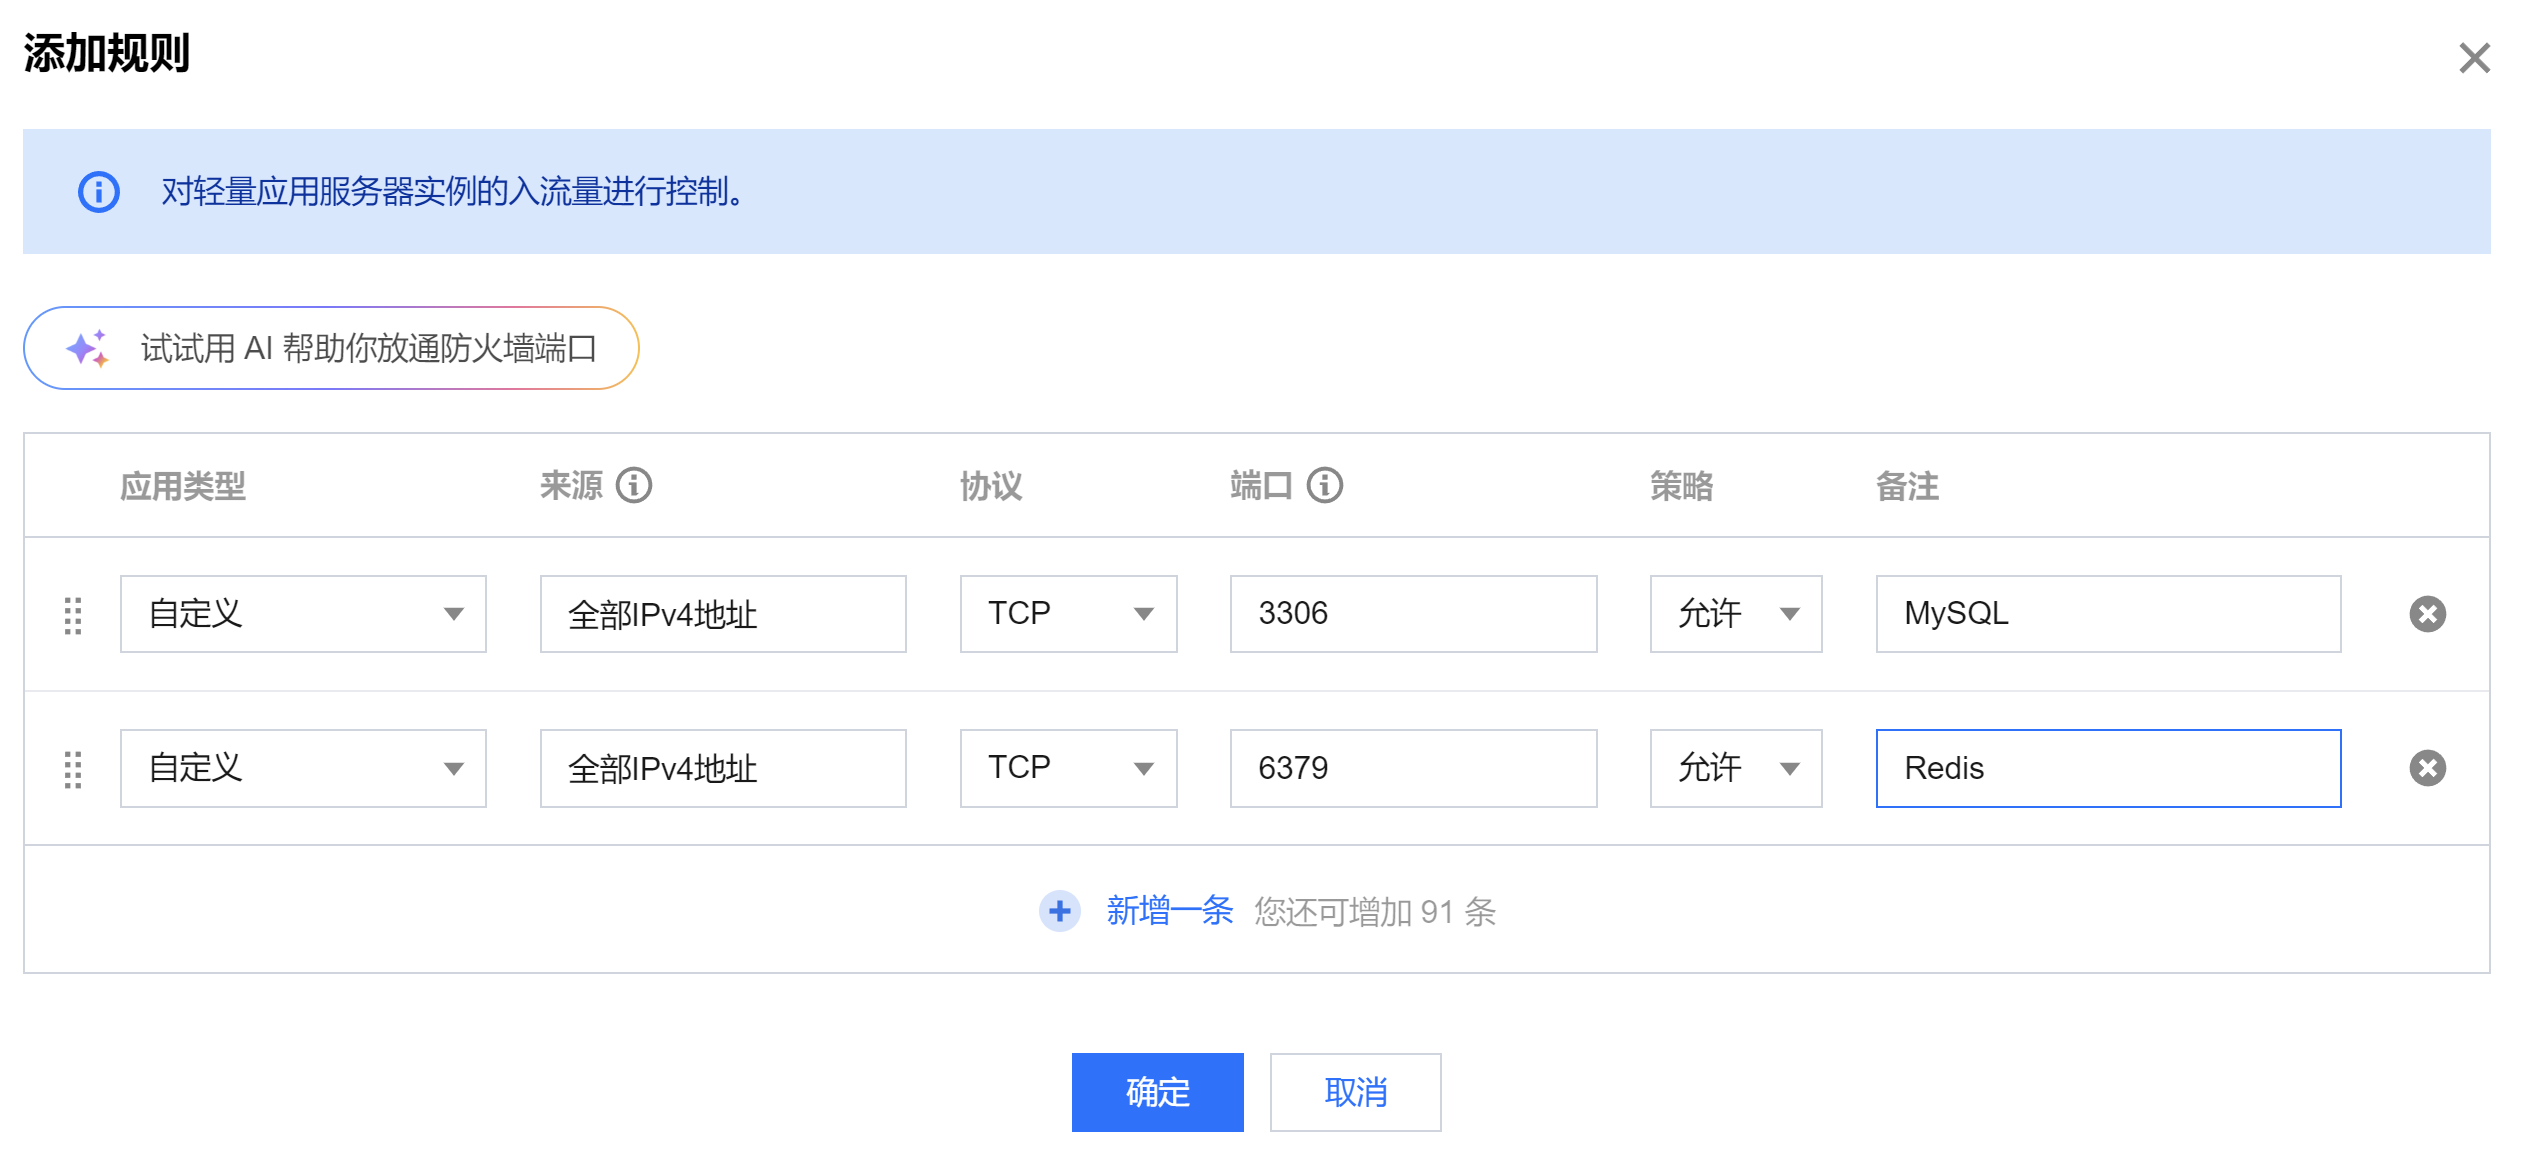Click the 新增一条 link
The image size is (2524, 1165).
click(x=1169, y=911)
